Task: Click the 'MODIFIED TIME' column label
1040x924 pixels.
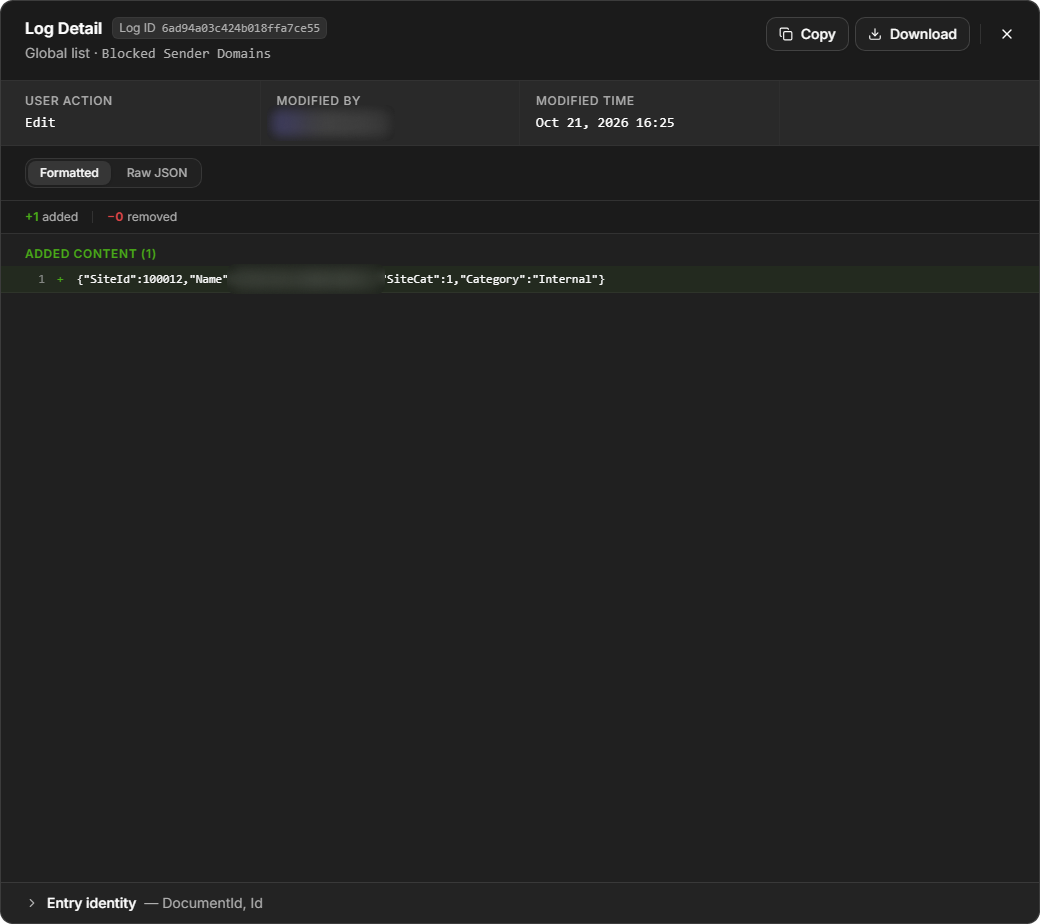Action: pyautogui.click(x=584, y=101)
